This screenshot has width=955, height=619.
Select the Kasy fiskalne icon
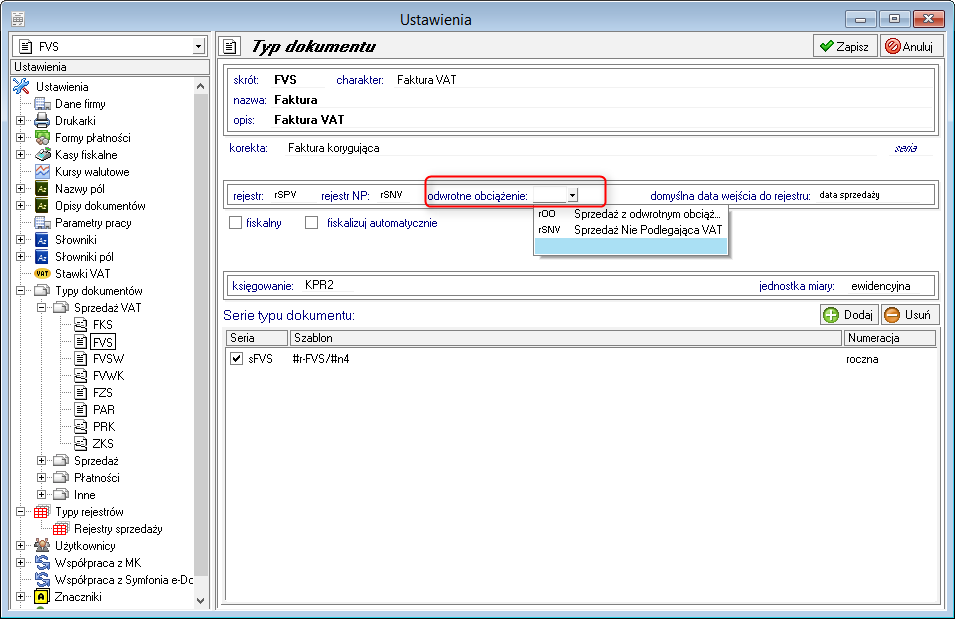coord(42,155)
